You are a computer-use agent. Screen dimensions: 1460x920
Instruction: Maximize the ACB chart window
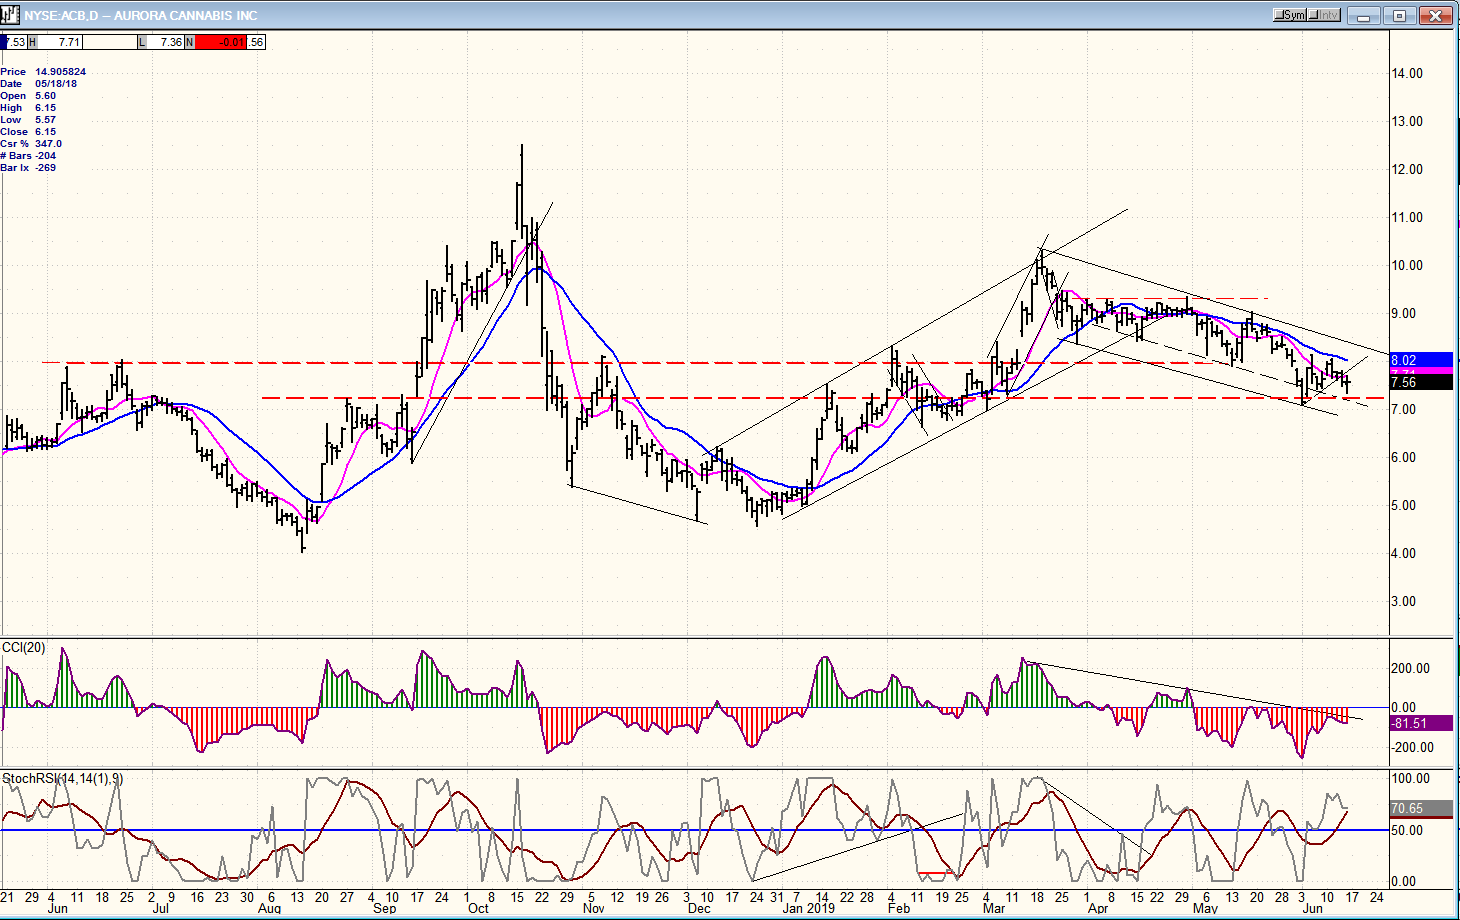[x=1399, y=16]
